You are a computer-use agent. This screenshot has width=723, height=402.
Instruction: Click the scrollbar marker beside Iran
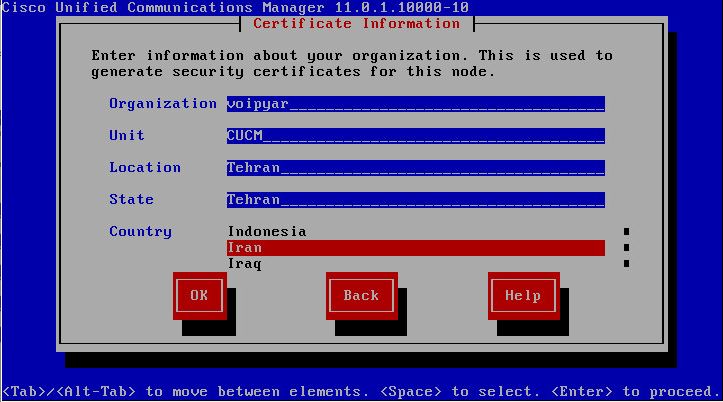point(626,248)
